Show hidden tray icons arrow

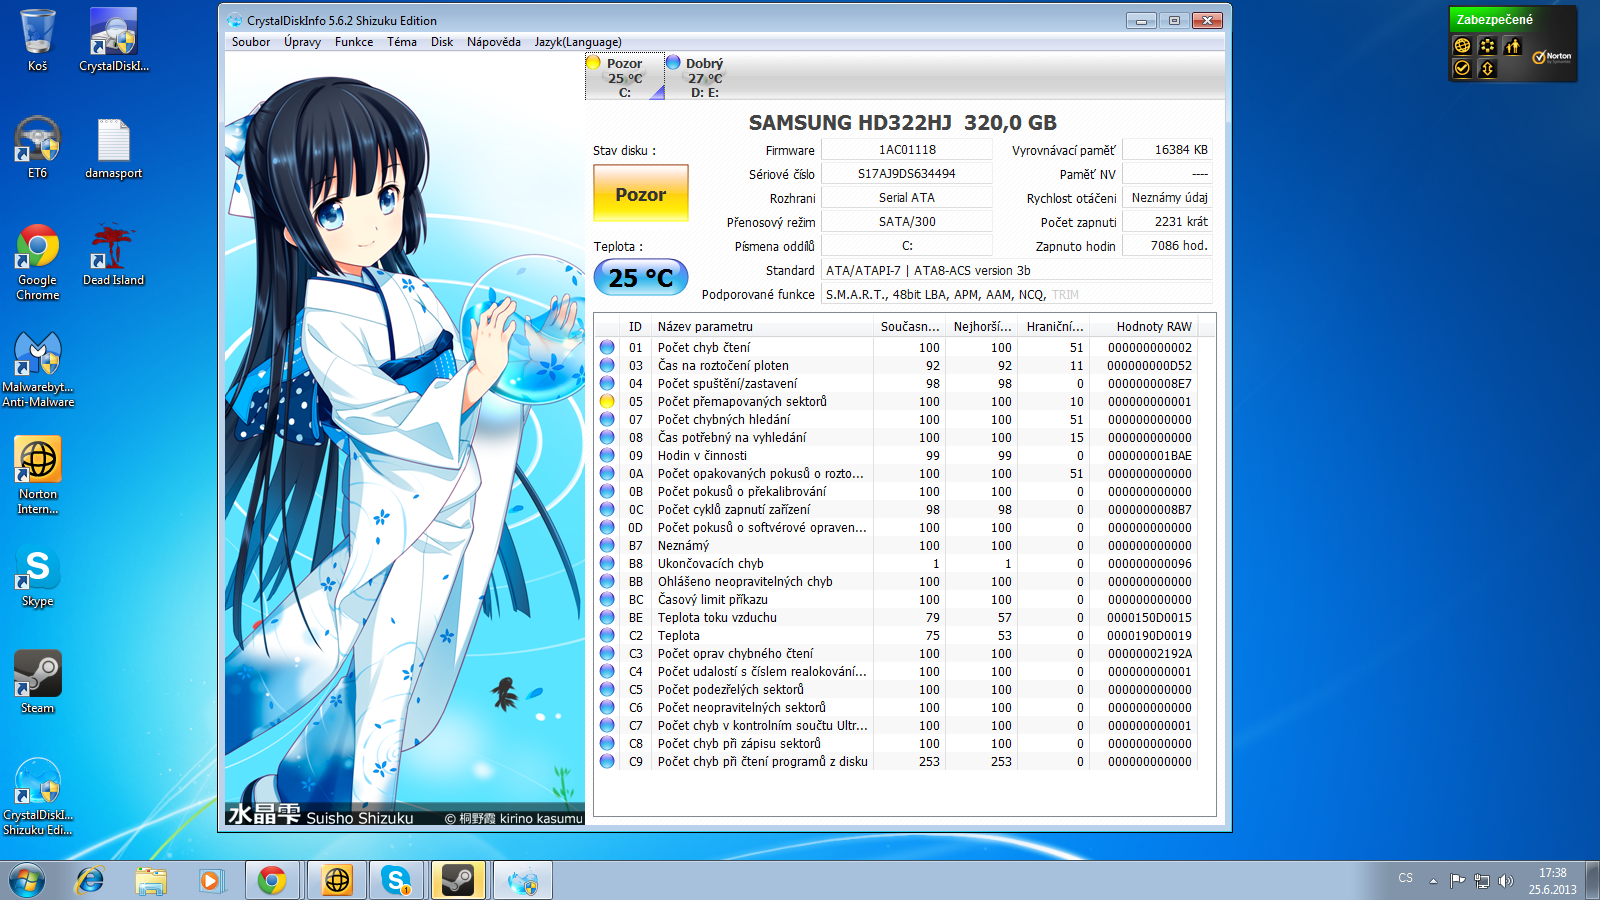coord(1433,881)
